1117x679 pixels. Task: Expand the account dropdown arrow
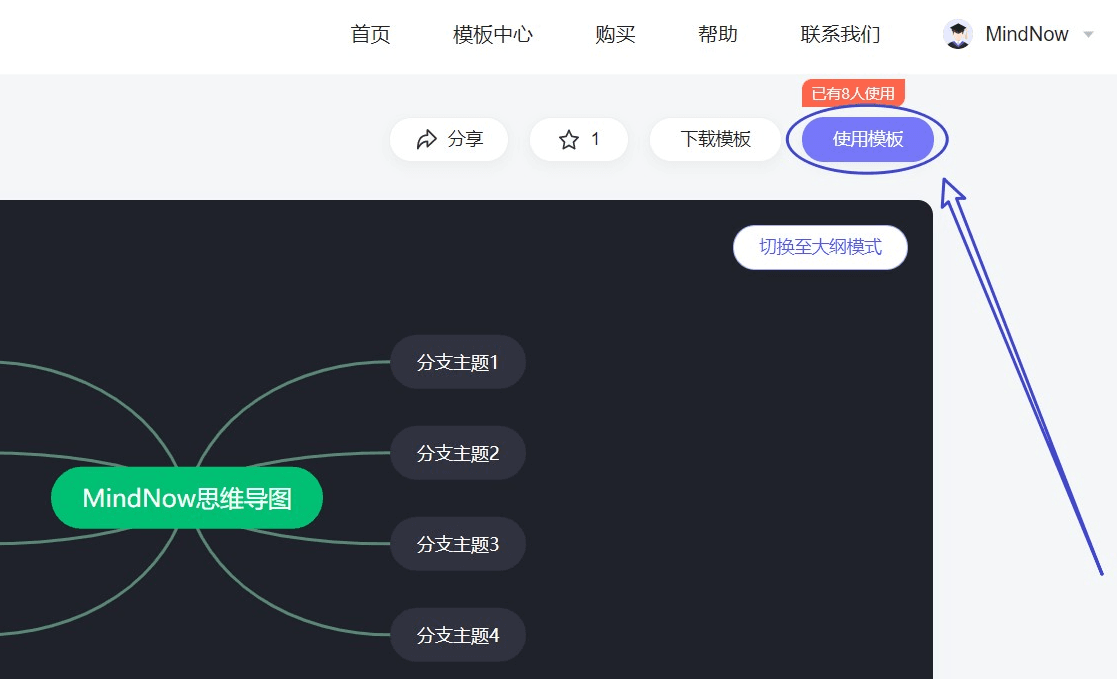(1088, 34)
